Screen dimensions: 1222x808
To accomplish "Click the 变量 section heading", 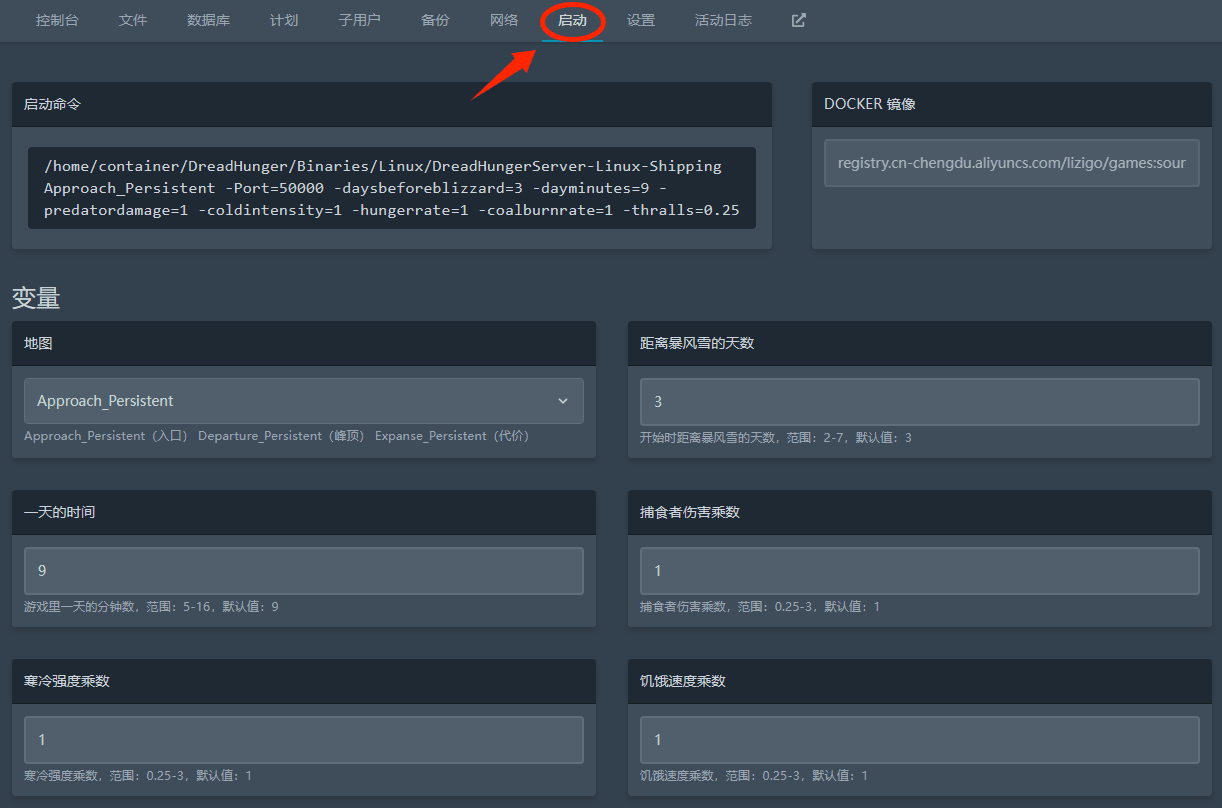I will click(x=36, y=297).
